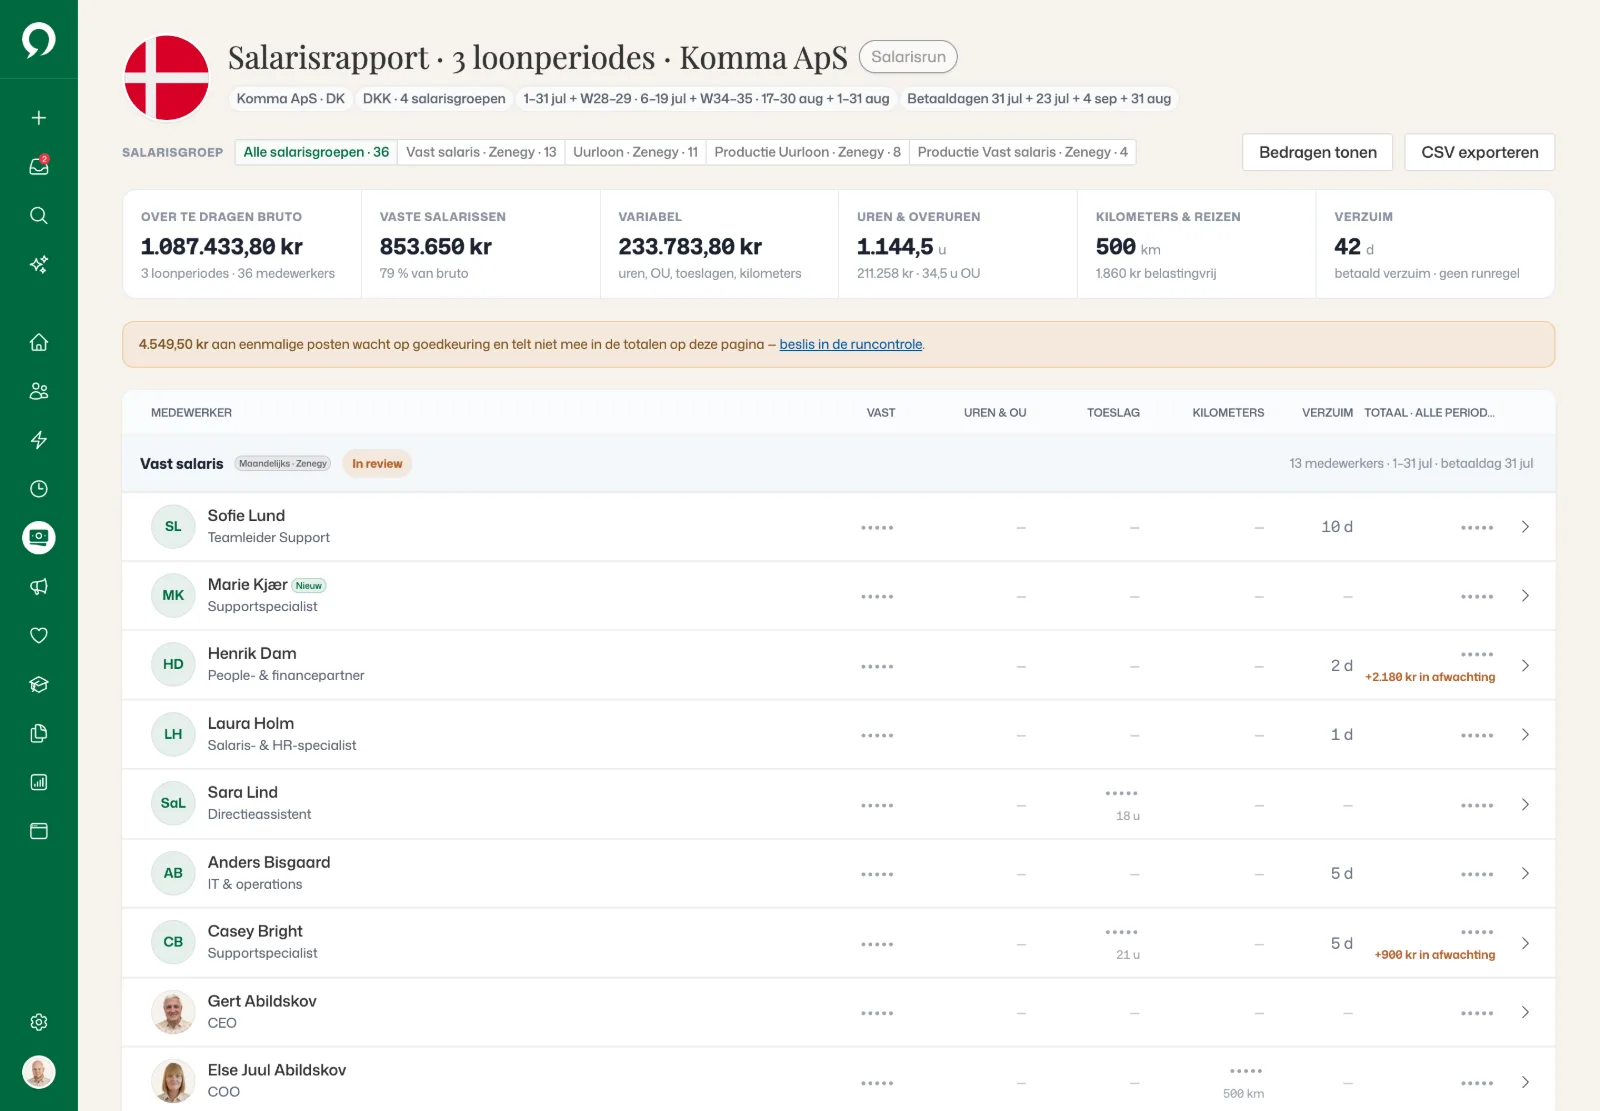This screenshot has height=1111, width=1600.
Task: Open the search icon in the sidebar
Action: point(39,215)
